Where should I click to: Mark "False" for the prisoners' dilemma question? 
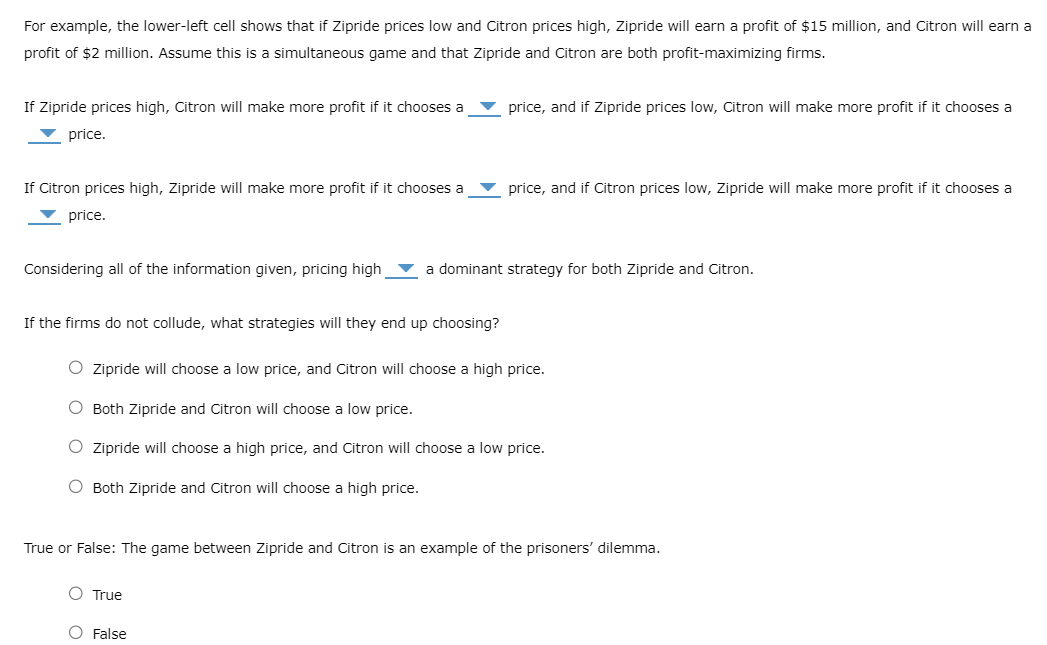click(75, 632)
